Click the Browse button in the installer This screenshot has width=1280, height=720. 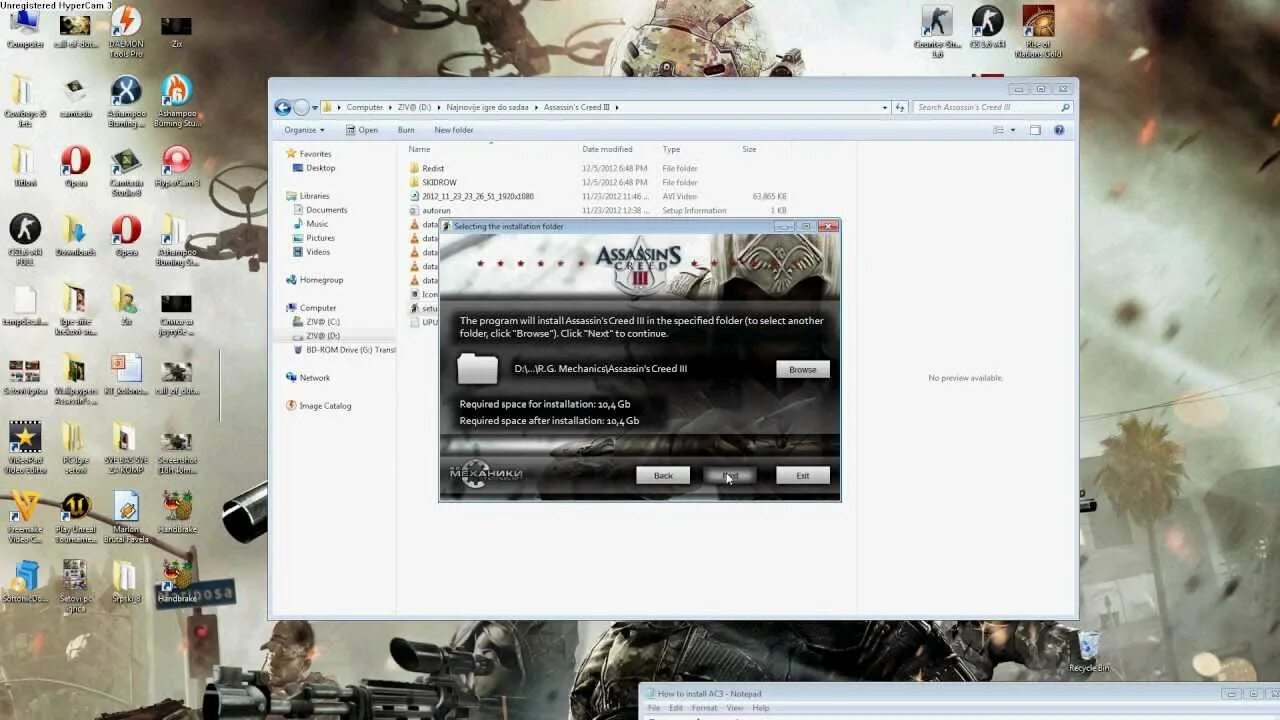click(803, 369)
